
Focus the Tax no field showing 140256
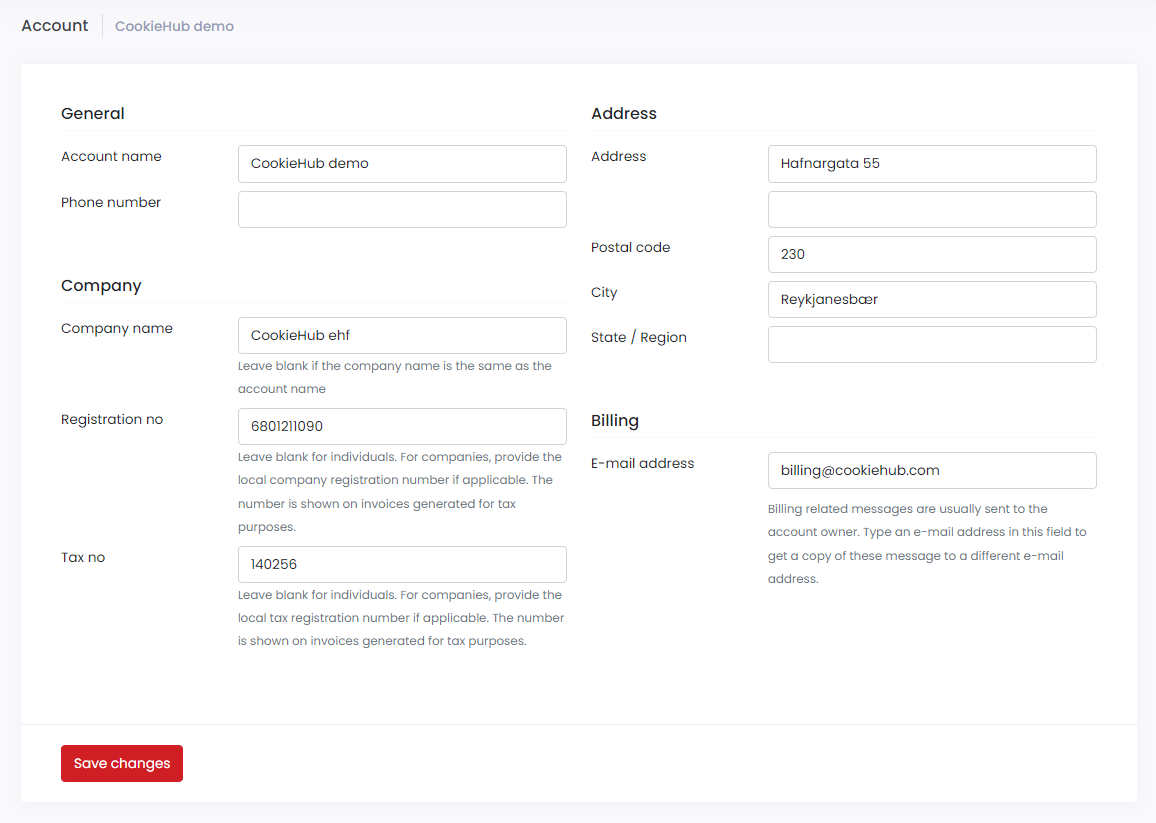point(402,564)
